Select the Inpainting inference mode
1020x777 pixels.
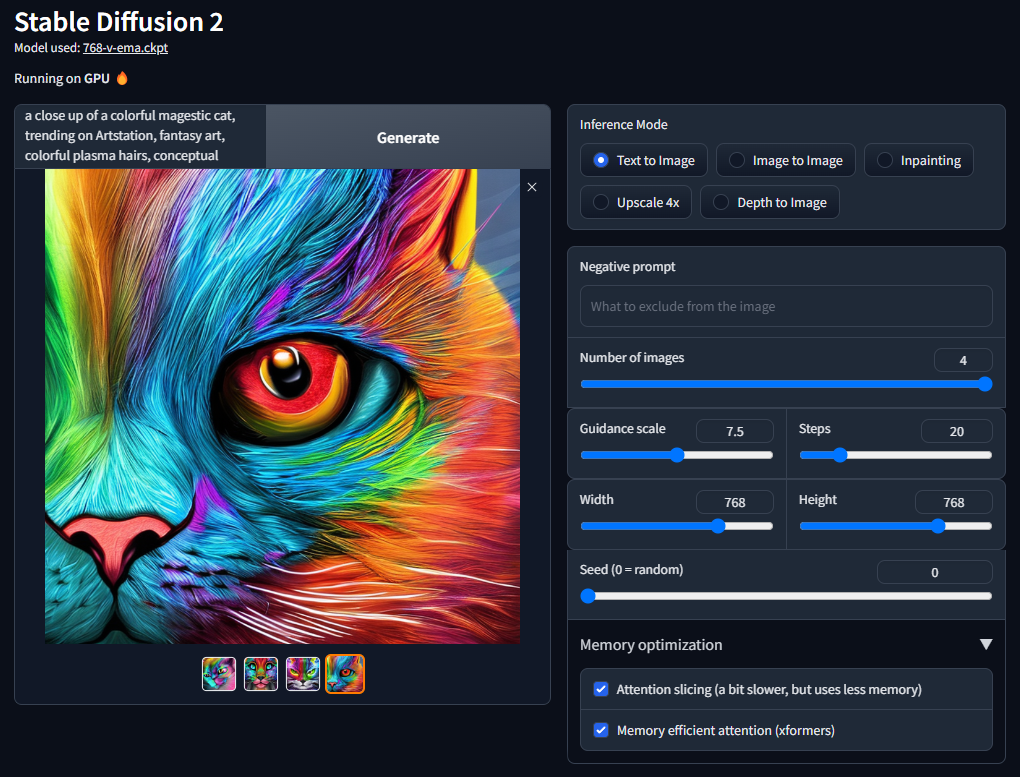(918, 160)
